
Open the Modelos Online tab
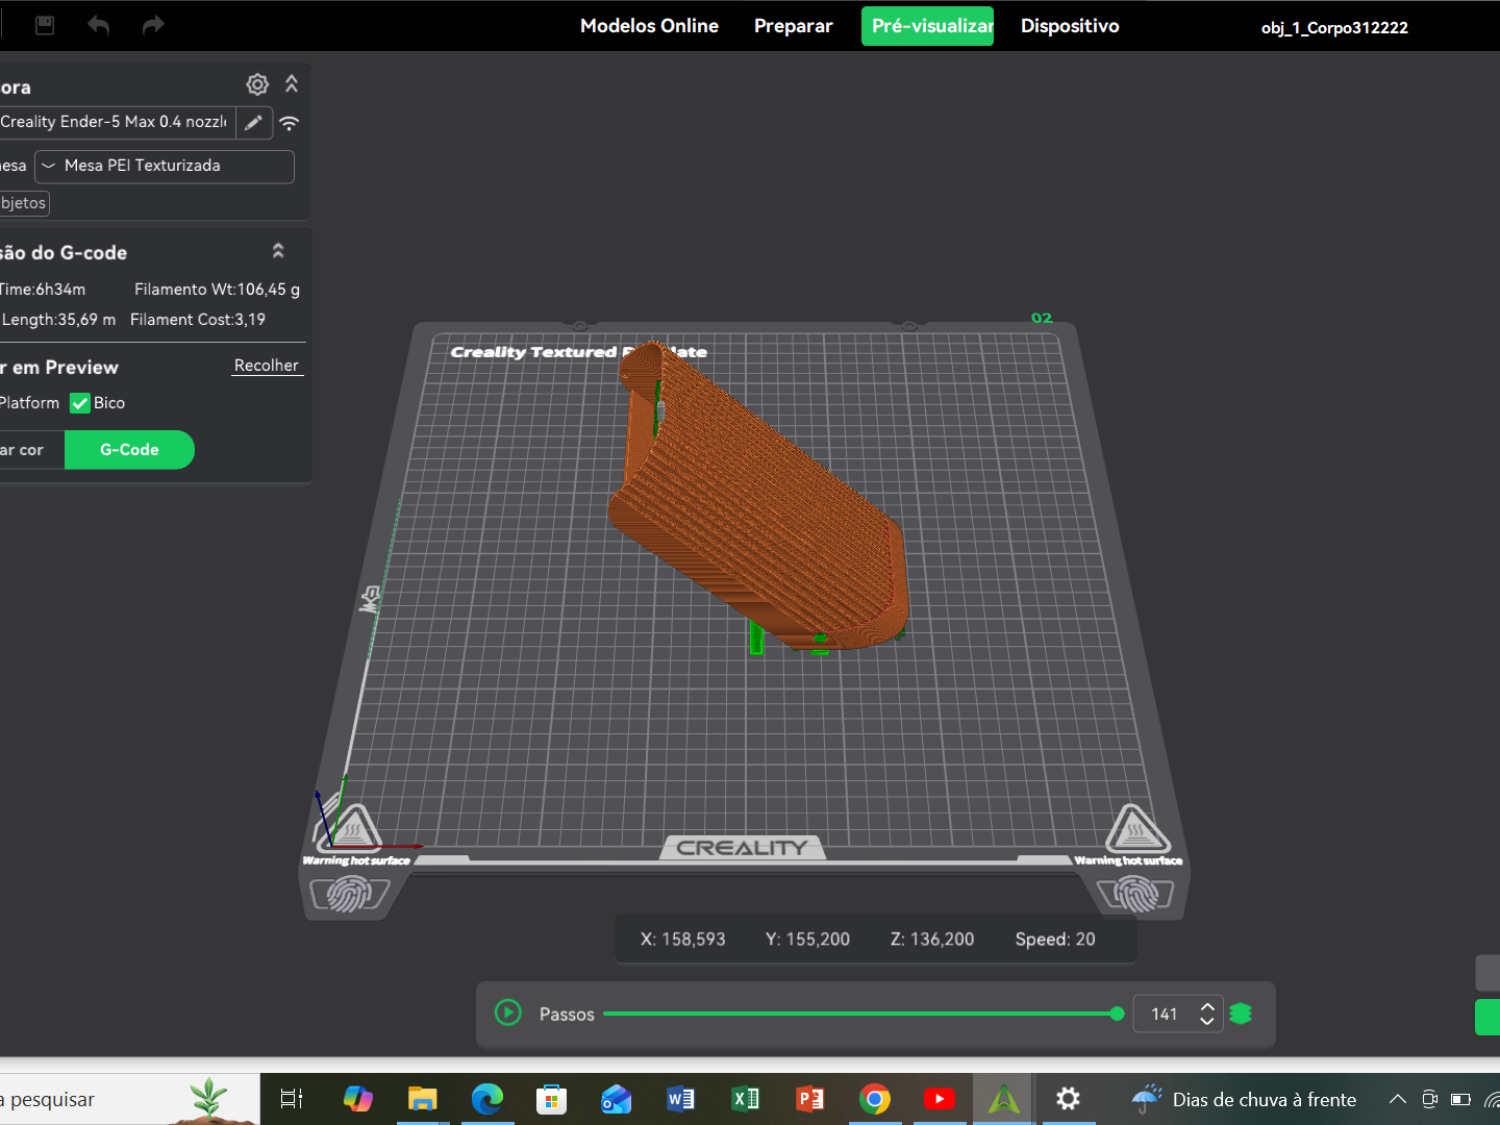point(649,26)
